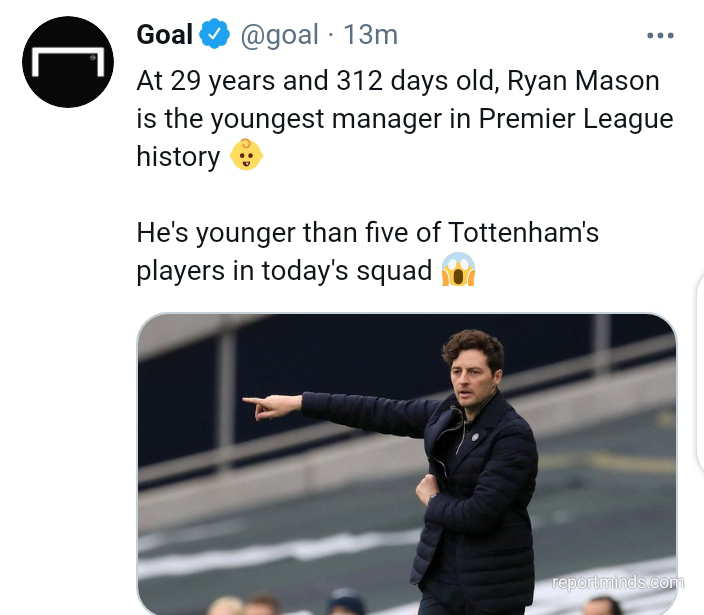Click the @goal handle
Viewport: 704px width, 615px height.
(280, 35)
